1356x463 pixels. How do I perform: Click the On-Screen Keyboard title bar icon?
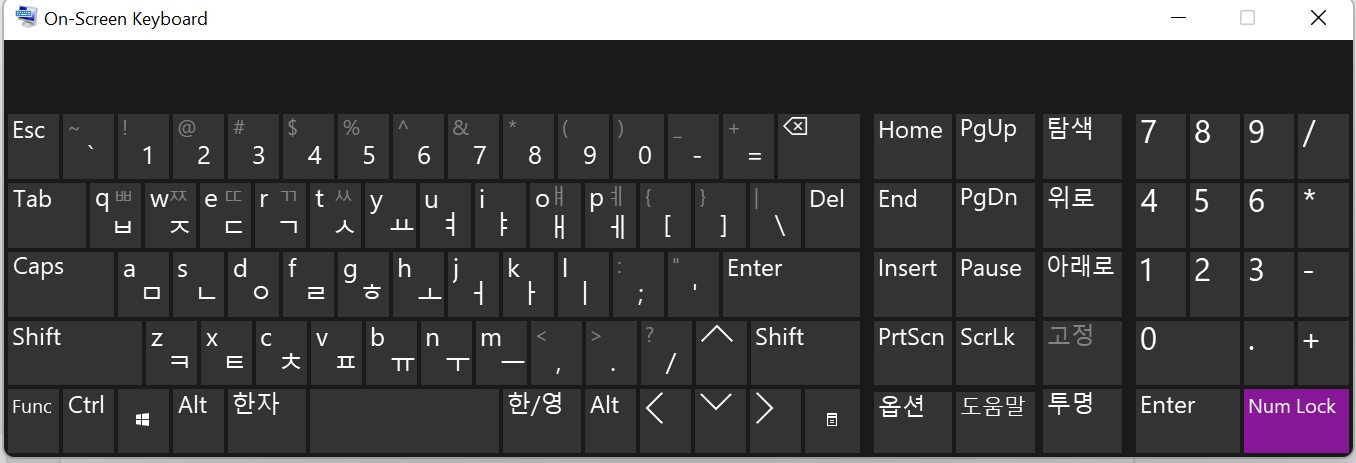point(27,18)
